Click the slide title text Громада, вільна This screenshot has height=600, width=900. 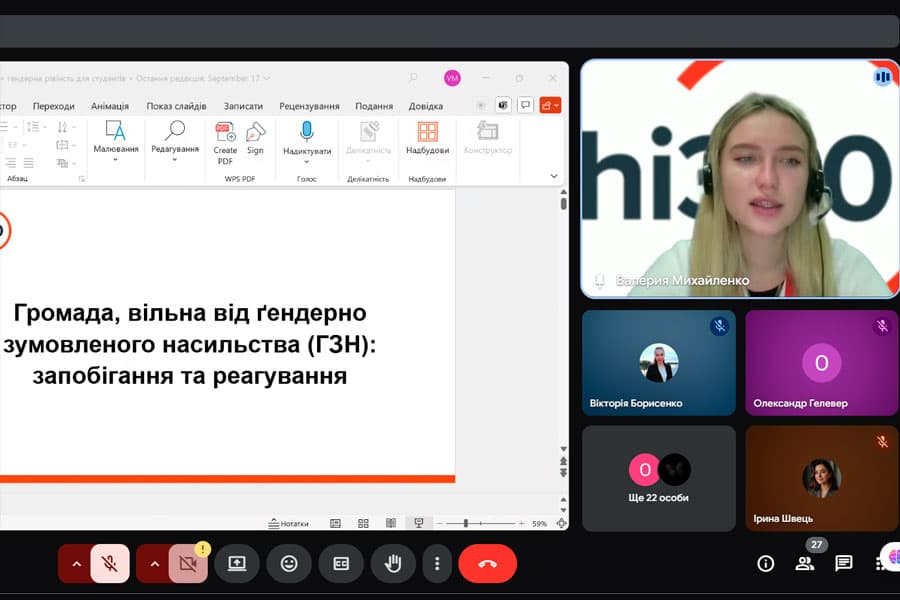[190, 344]
